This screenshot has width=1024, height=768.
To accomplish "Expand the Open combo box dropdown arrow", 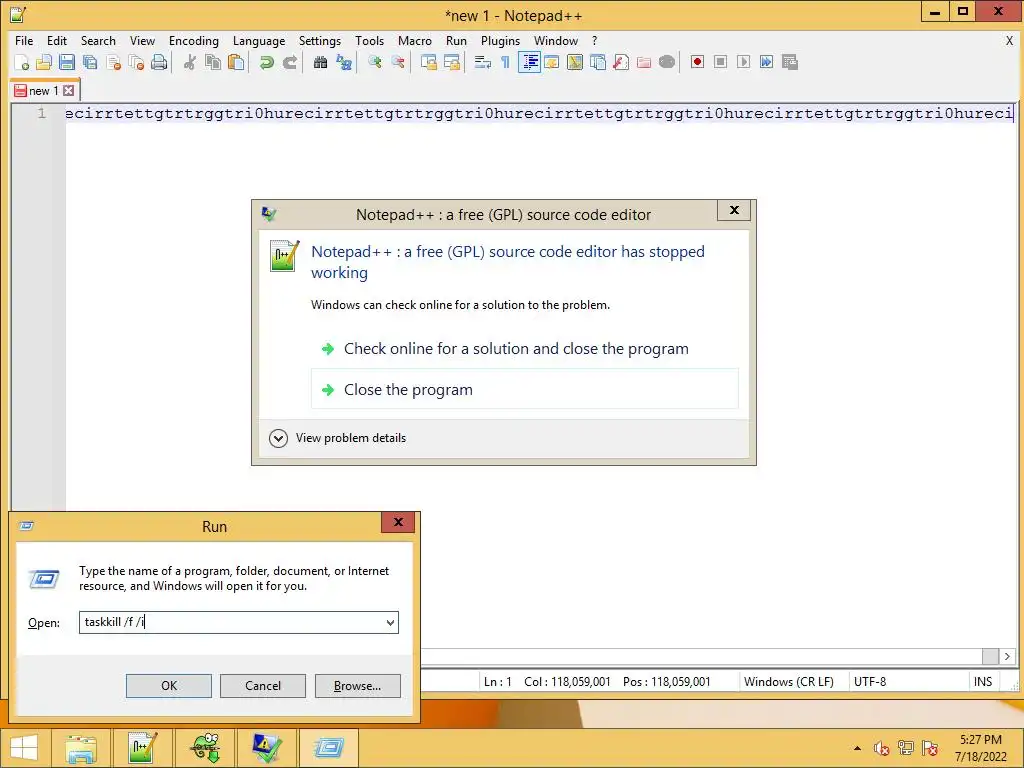I will click(x=390, y=623).
